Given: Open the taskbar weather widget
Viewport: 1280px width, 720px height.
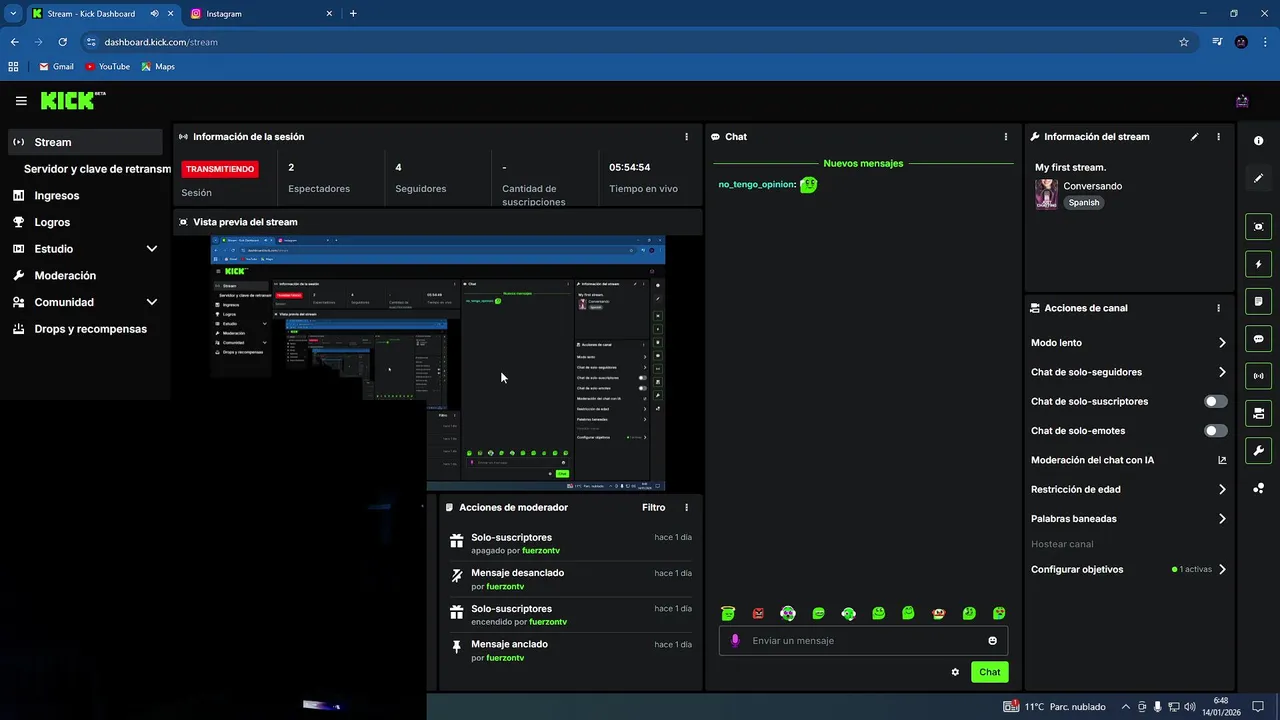Looking at the screenshot, I should click(x=1054, y=706).
